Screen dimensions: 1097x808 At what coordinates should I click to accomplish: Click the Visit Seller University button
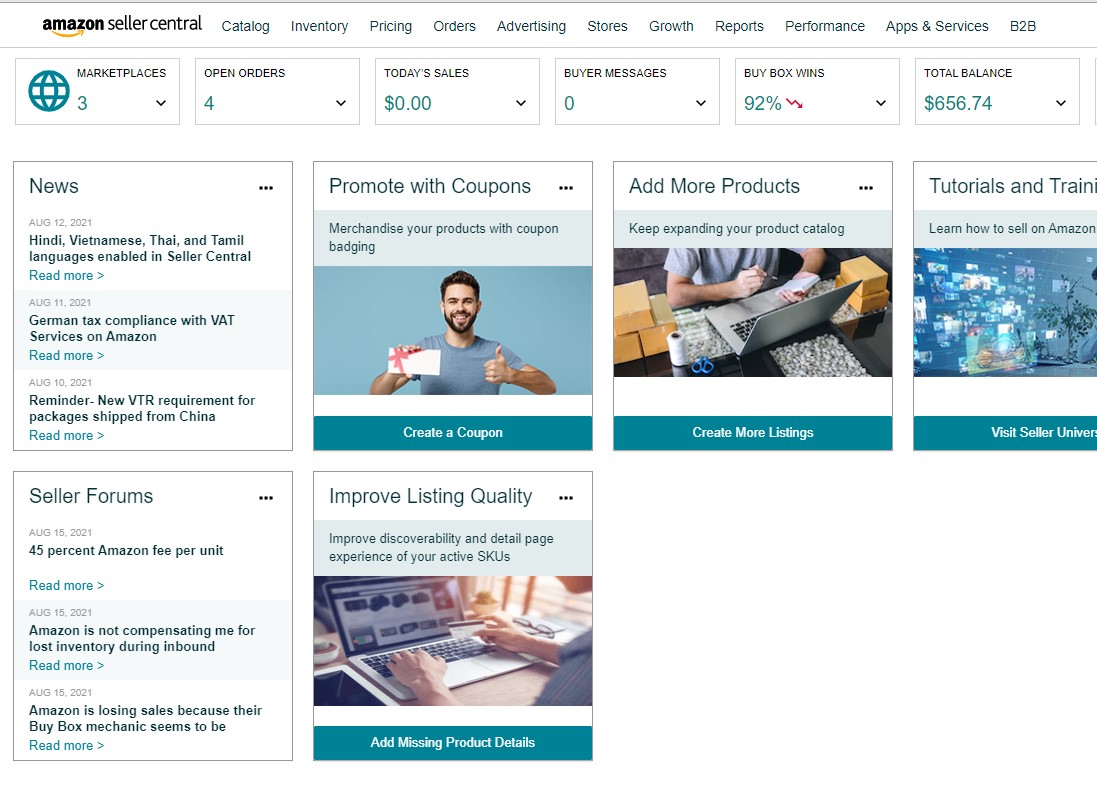point(1005,432)
